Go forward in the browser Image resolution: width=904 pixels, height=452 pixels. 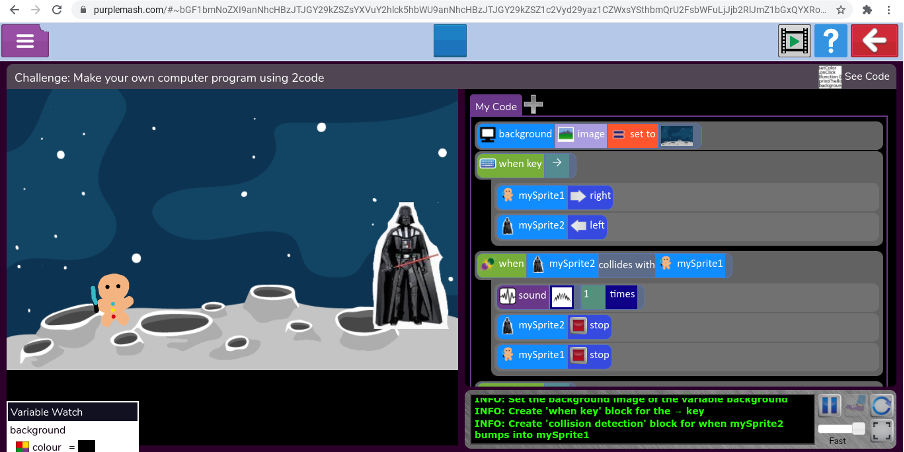[36, 10]
